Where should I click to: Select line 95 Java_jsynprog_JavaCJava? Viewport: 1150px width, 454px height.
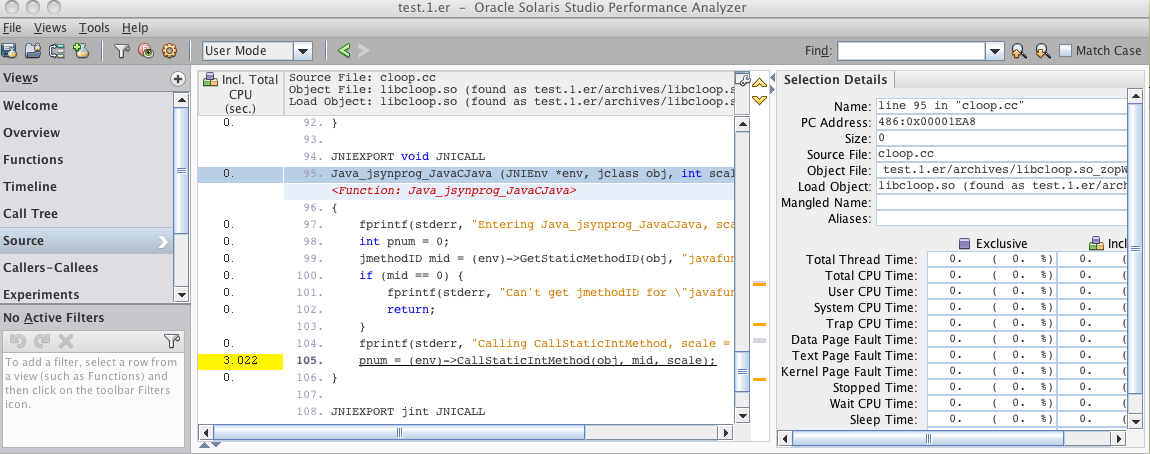tap(509, 174)
